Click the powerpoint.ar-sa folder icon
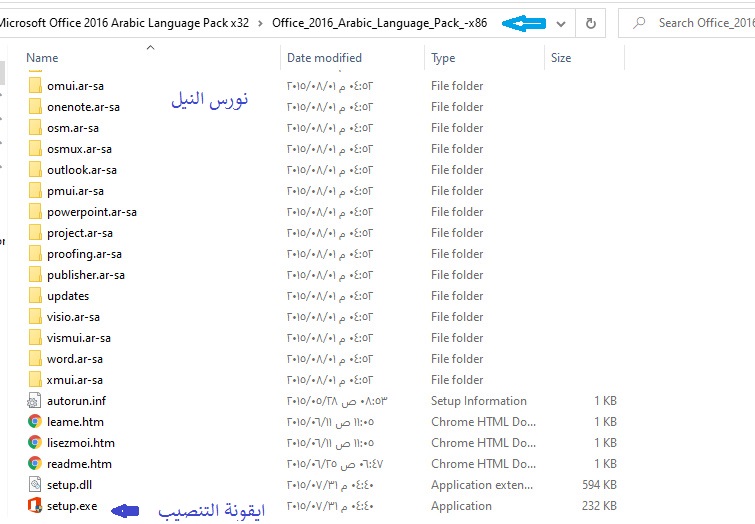Image resolution: width=755 pixels, height=524 pixels. pos(35,212)
